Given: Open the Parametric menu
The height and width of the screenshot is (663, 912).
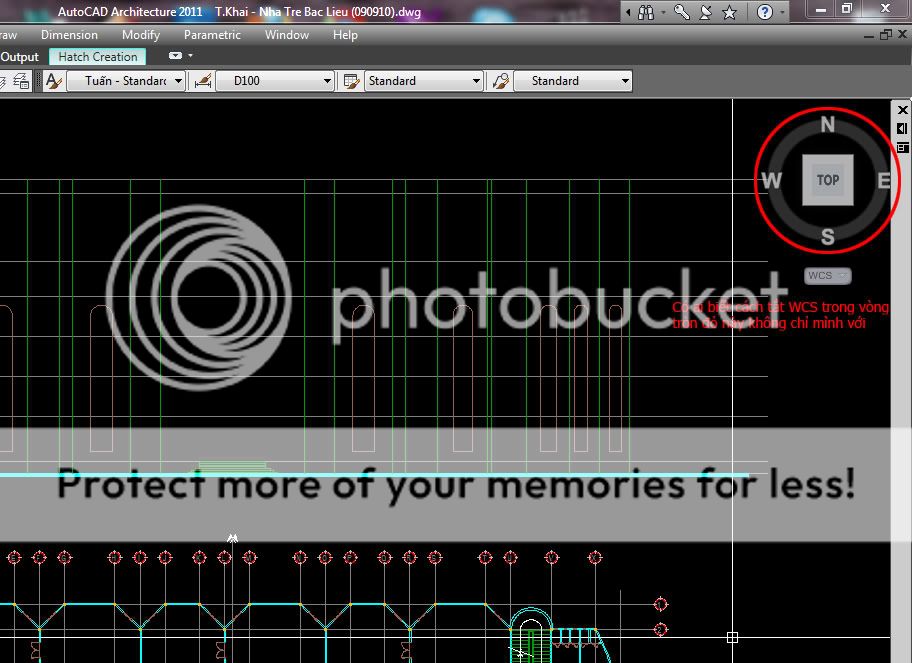Looking at the screenshot, I should pos(212,35).
